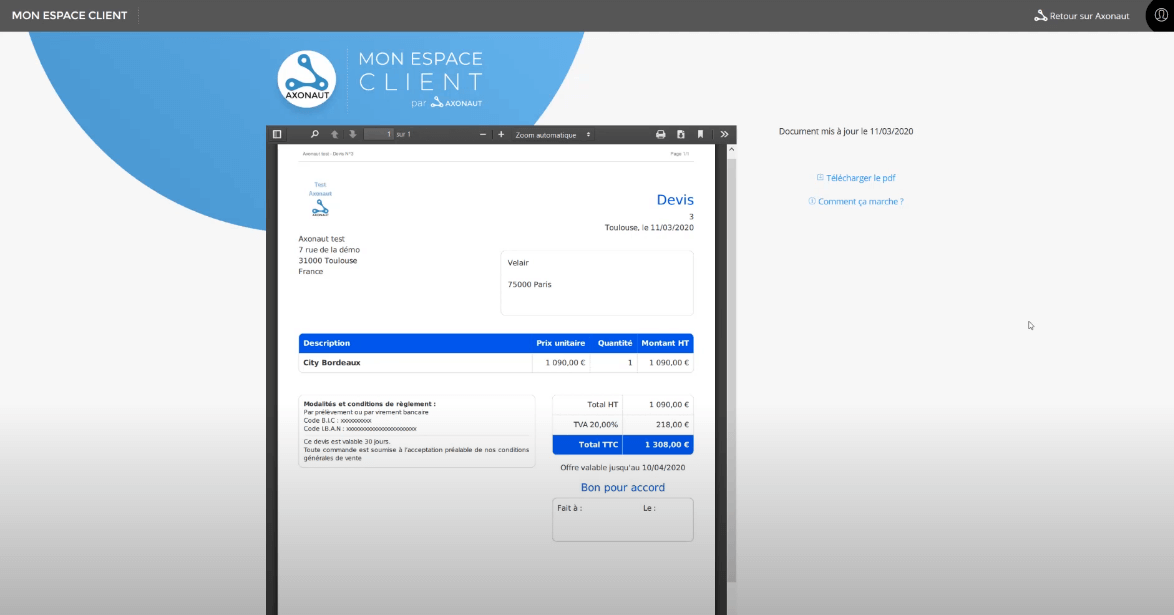
Task: Go to previous page arrow
Action: tap(335, 134)
